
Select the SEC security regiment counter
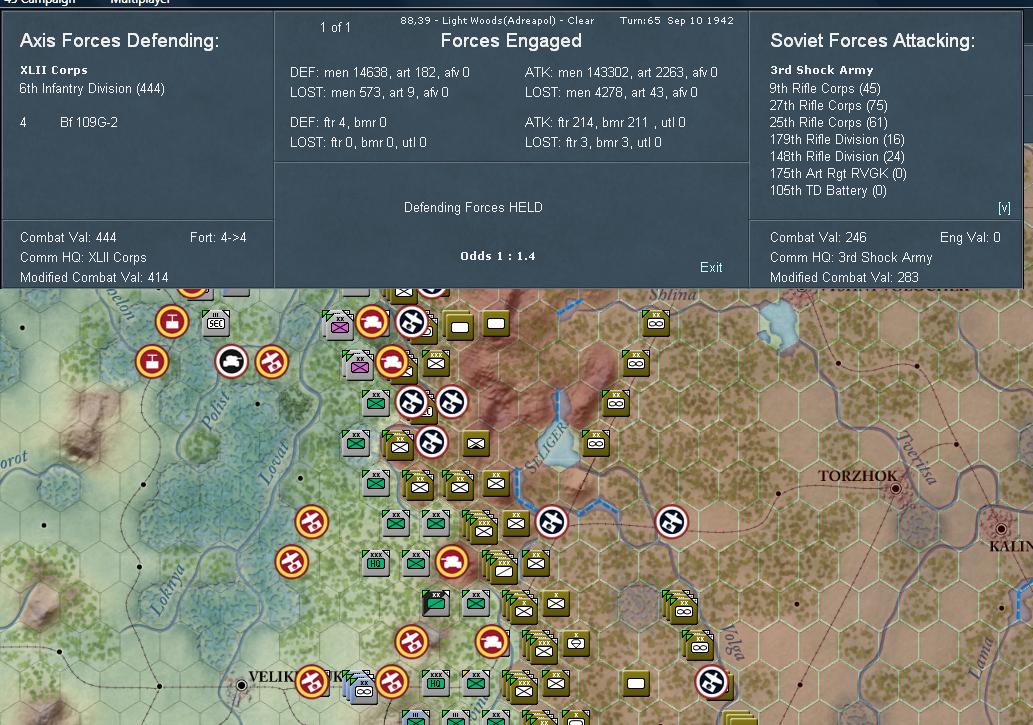tap(216, 322)
